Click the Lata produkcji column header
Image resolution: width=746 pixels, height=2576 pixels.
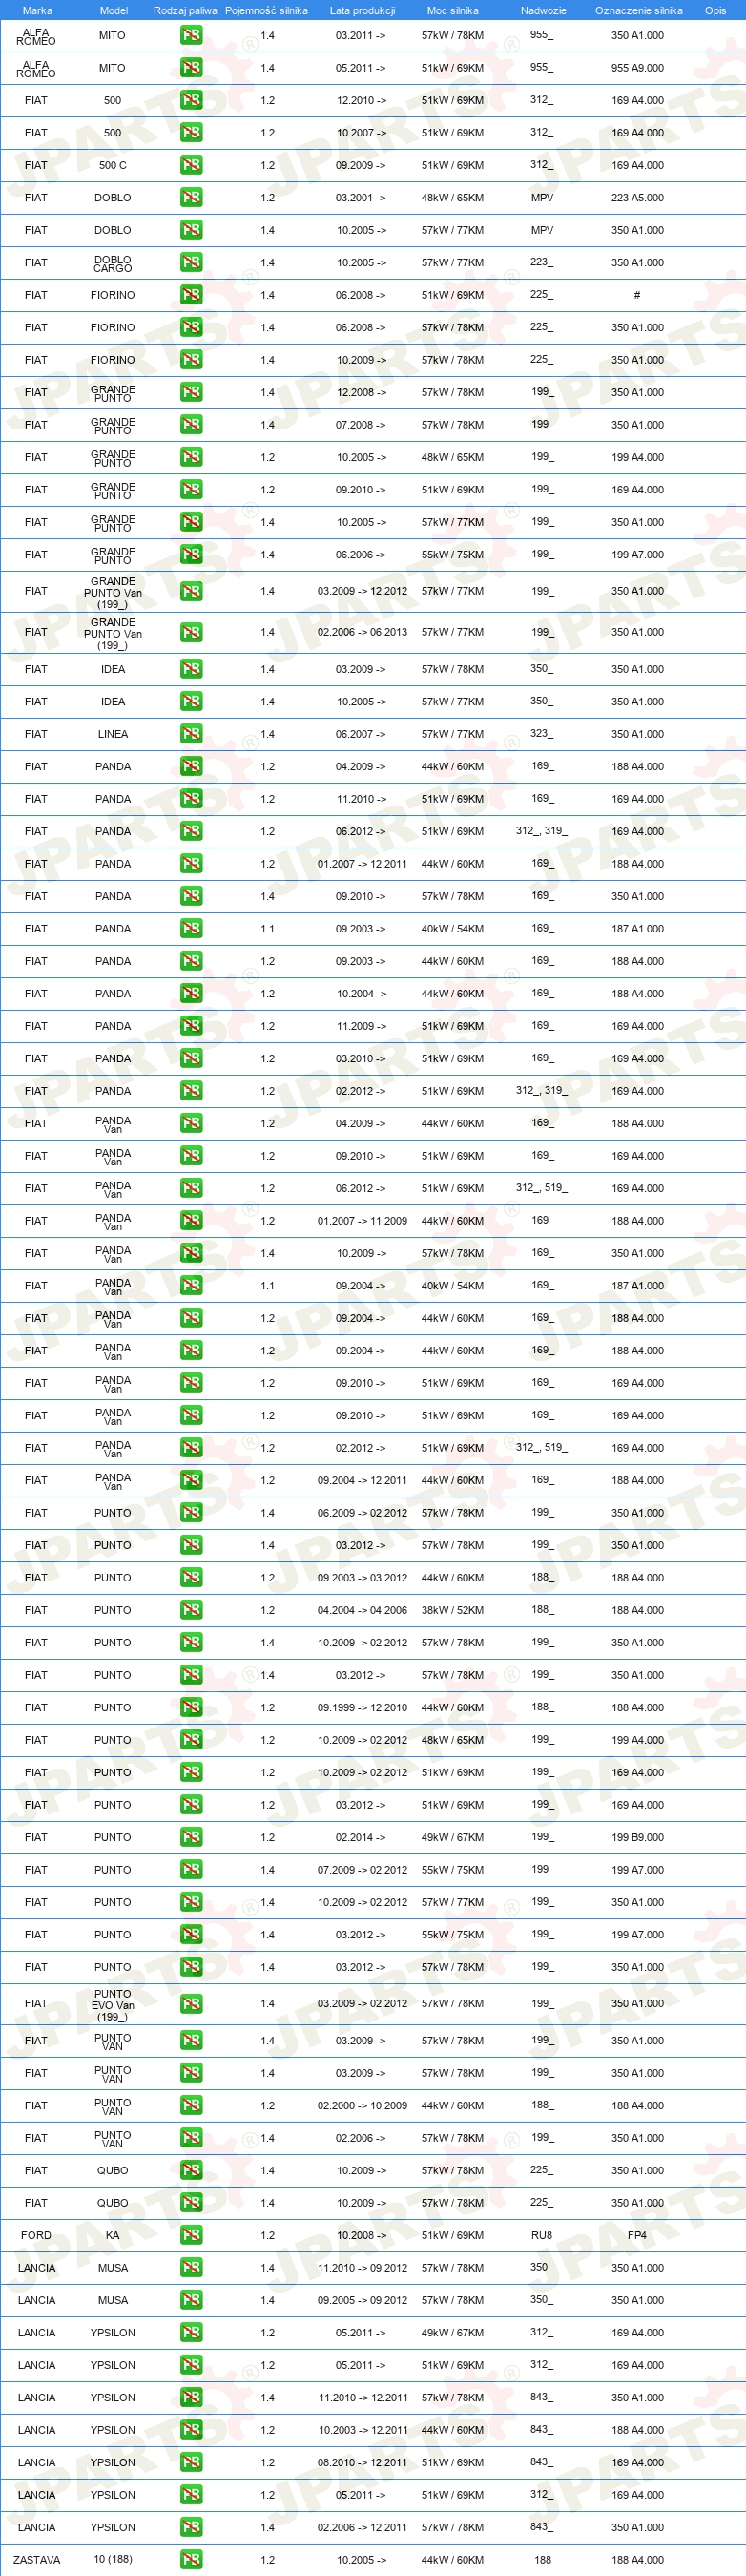tap(362, 11)
